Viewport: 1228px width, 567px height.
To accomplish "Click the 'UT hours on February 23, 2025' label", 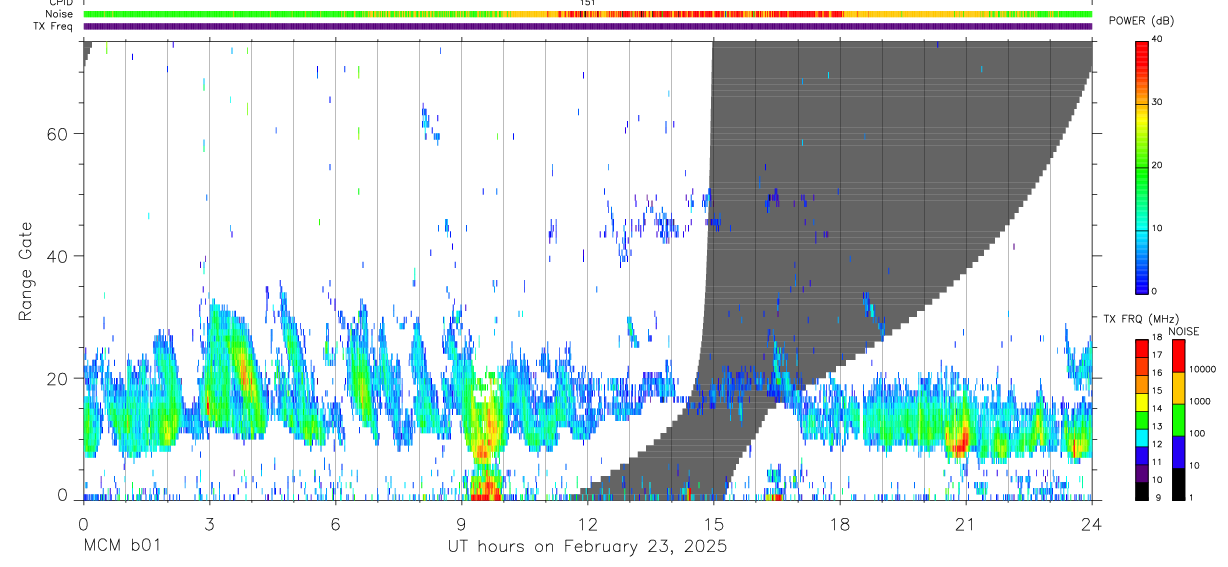I will click(587, 547).
